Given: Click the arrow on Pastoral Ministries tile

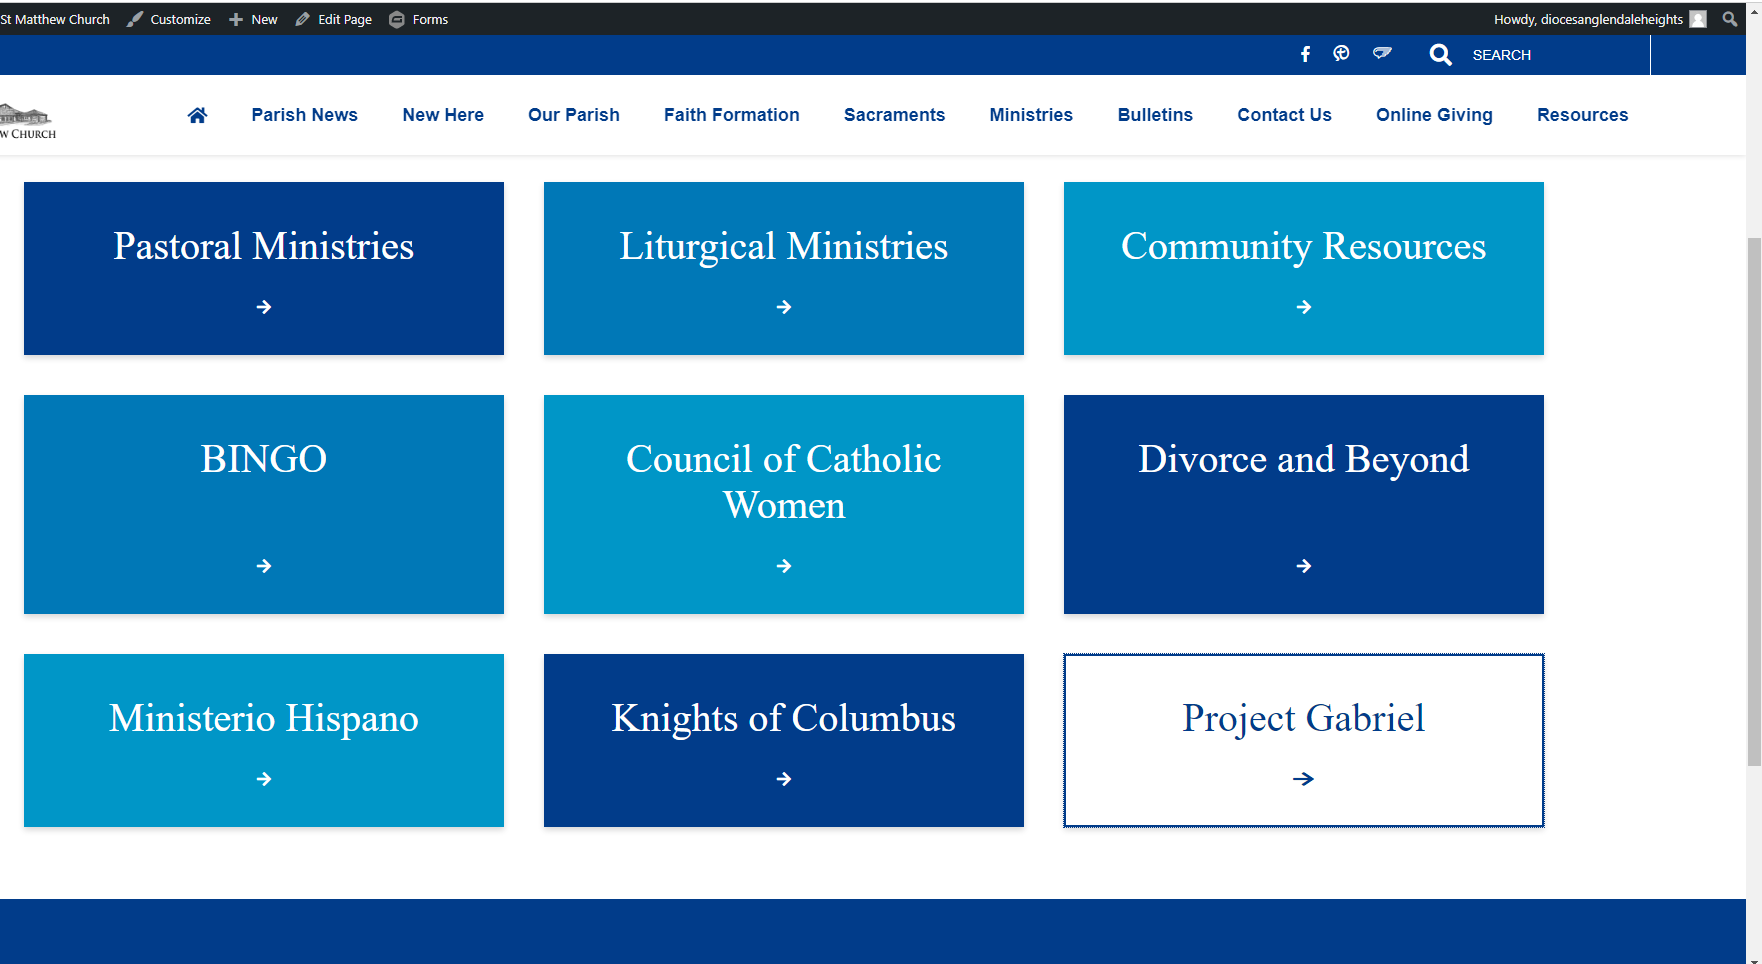Looking at the screenshot, I should click(x=264, y=307).
